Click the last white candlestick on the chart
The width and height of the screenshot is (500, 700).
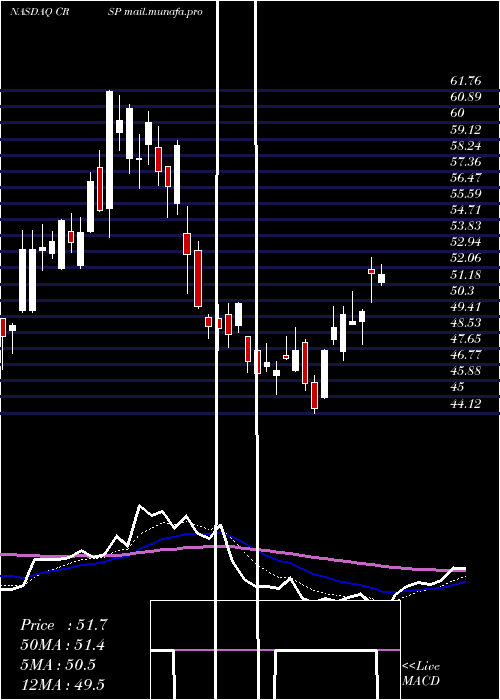pyautogui.click(x=381, y=279)
